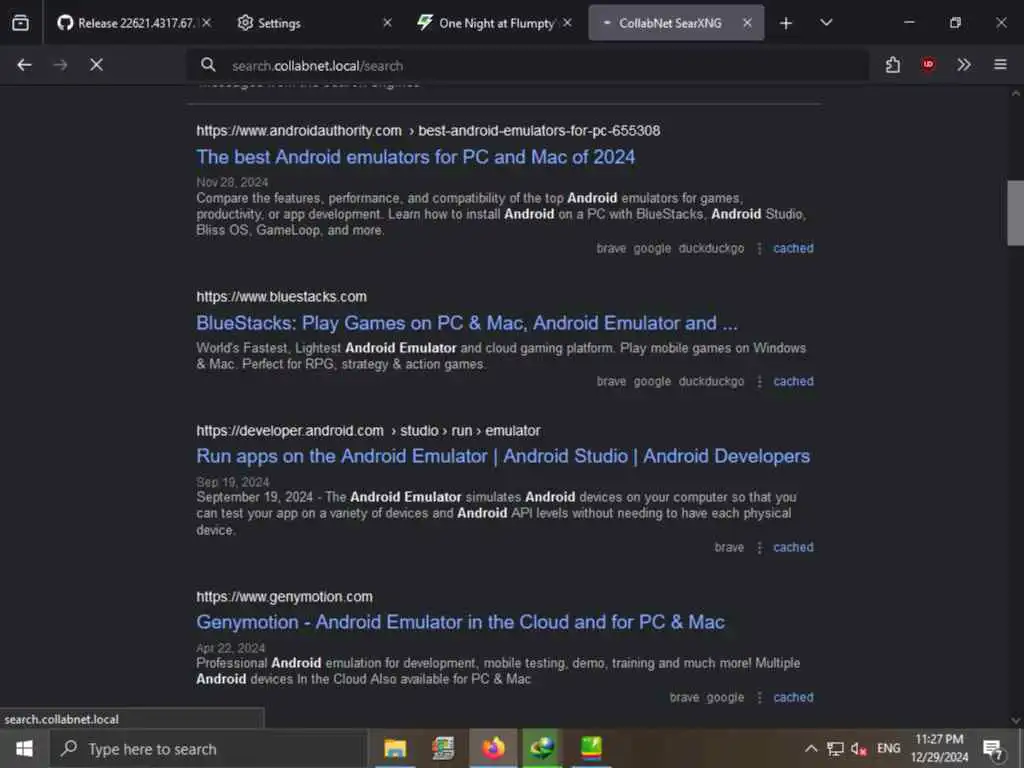The width and height of the screenshot is (1024, 768).
Task: Expand the list all tabs dropdown
Action: pyautogui.click(x=826, y=23)
